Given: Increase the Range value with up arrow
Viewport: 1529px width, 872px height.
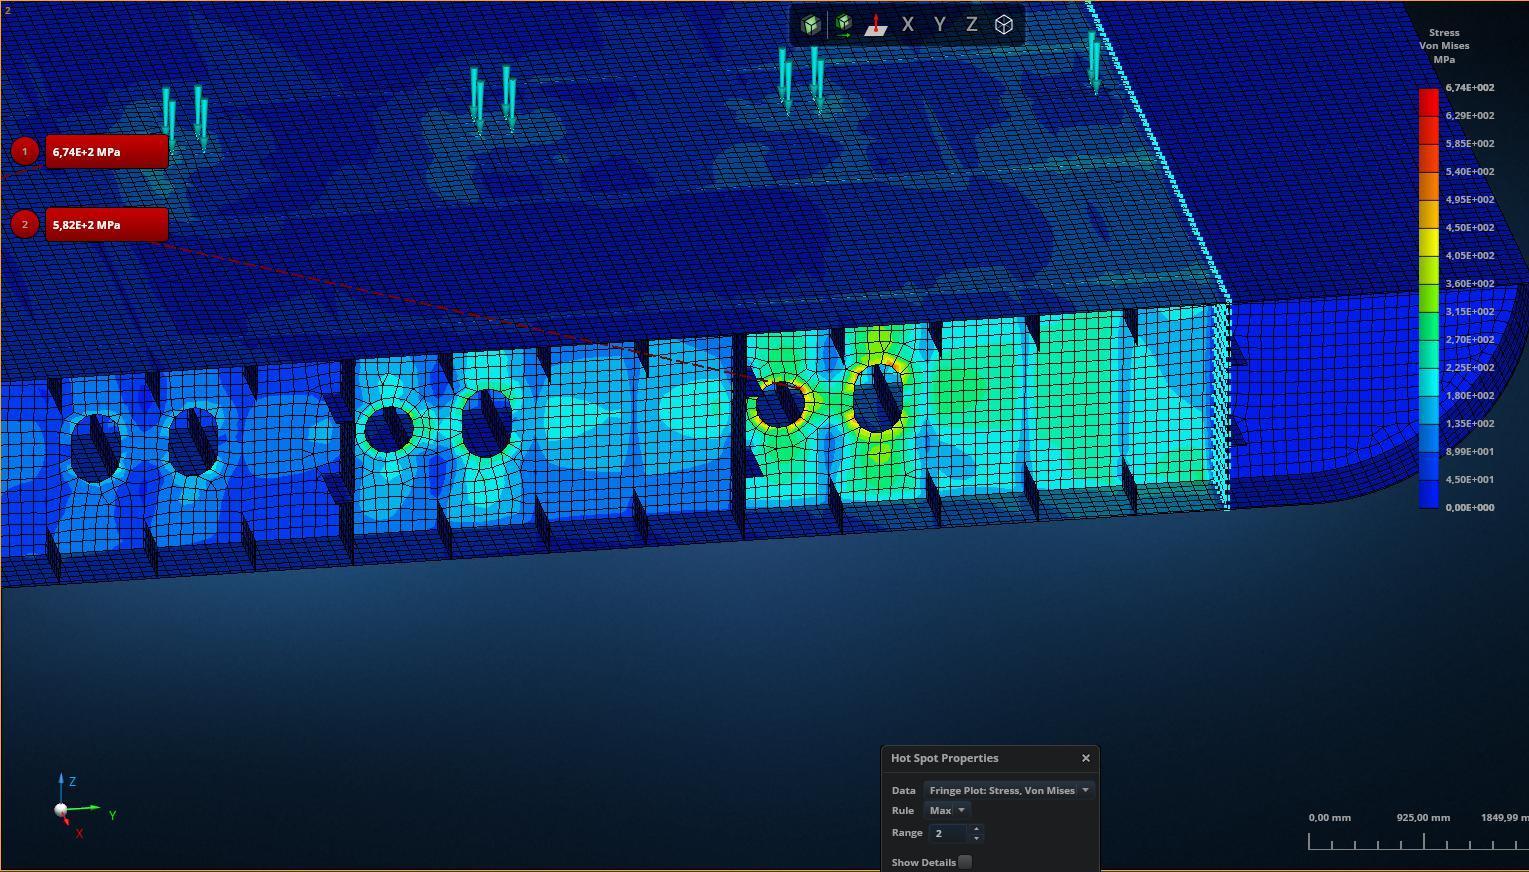Looking at the screenshot, I should (977, 828).
